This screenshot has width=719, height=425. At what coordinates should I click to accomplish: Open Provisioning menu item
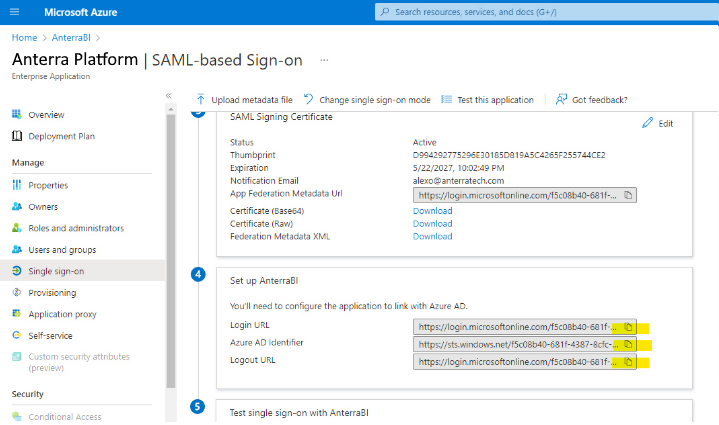coord(52,293)
